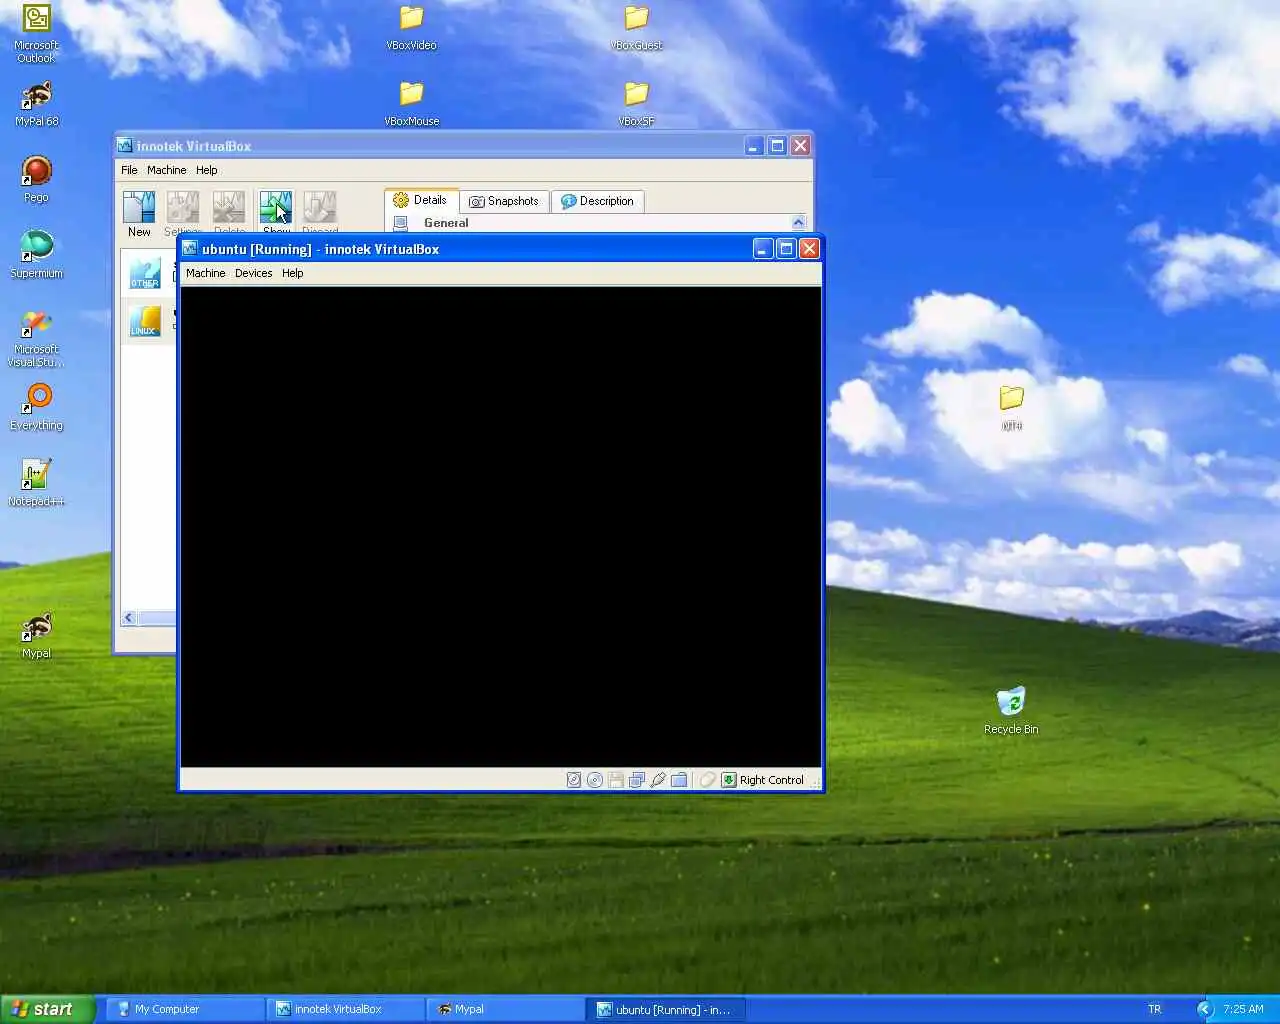Click the left scroll arrow in VM list
Screen dimensions: 1280x1024
point(128,618)
